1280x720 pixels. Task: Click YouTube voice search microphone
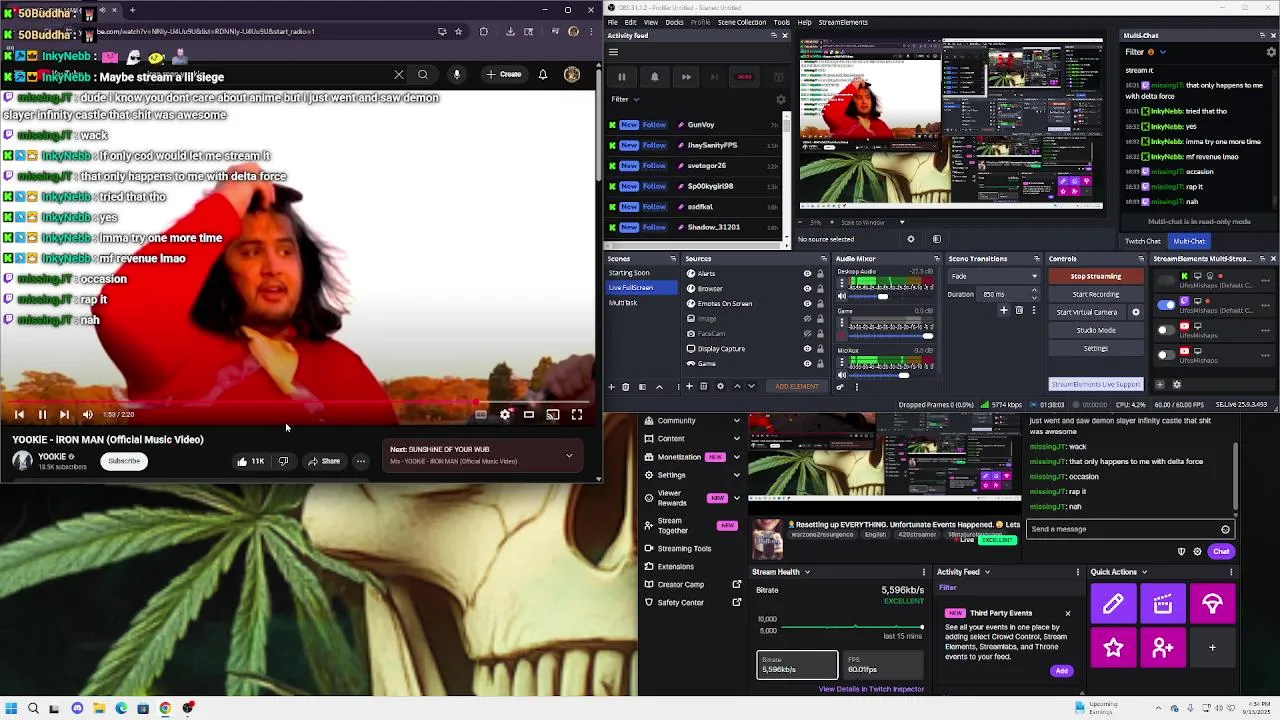[456, 75]
